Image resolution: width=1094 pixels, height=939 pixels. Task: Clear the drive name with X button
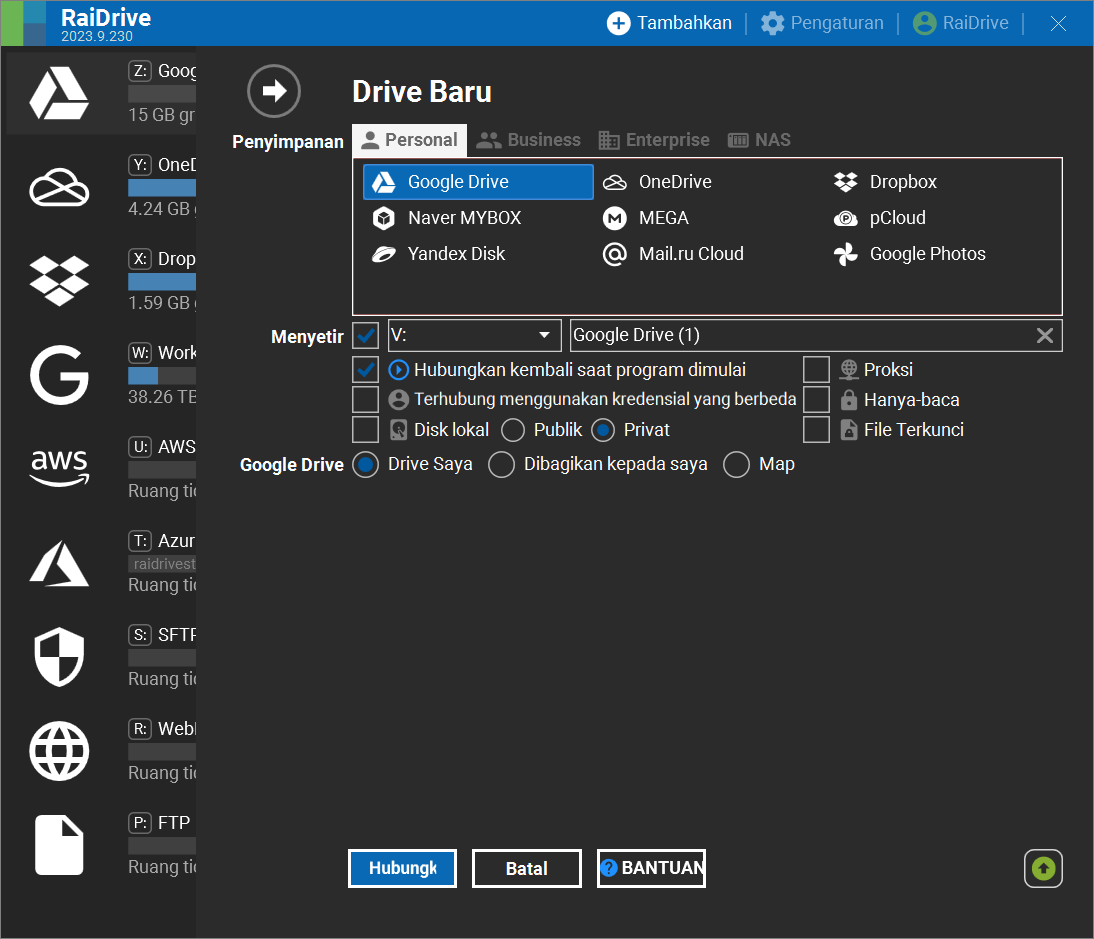point(1044,336)
